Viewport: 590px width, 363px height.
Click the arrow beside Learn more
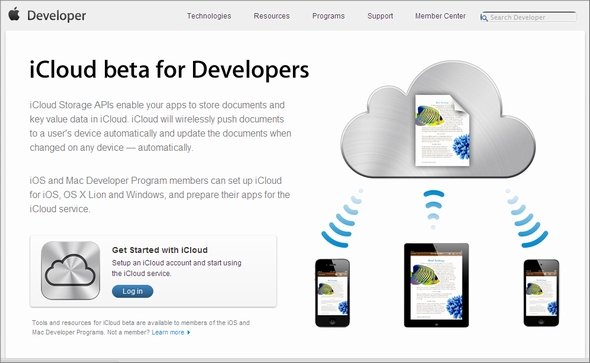coord(189,333)
